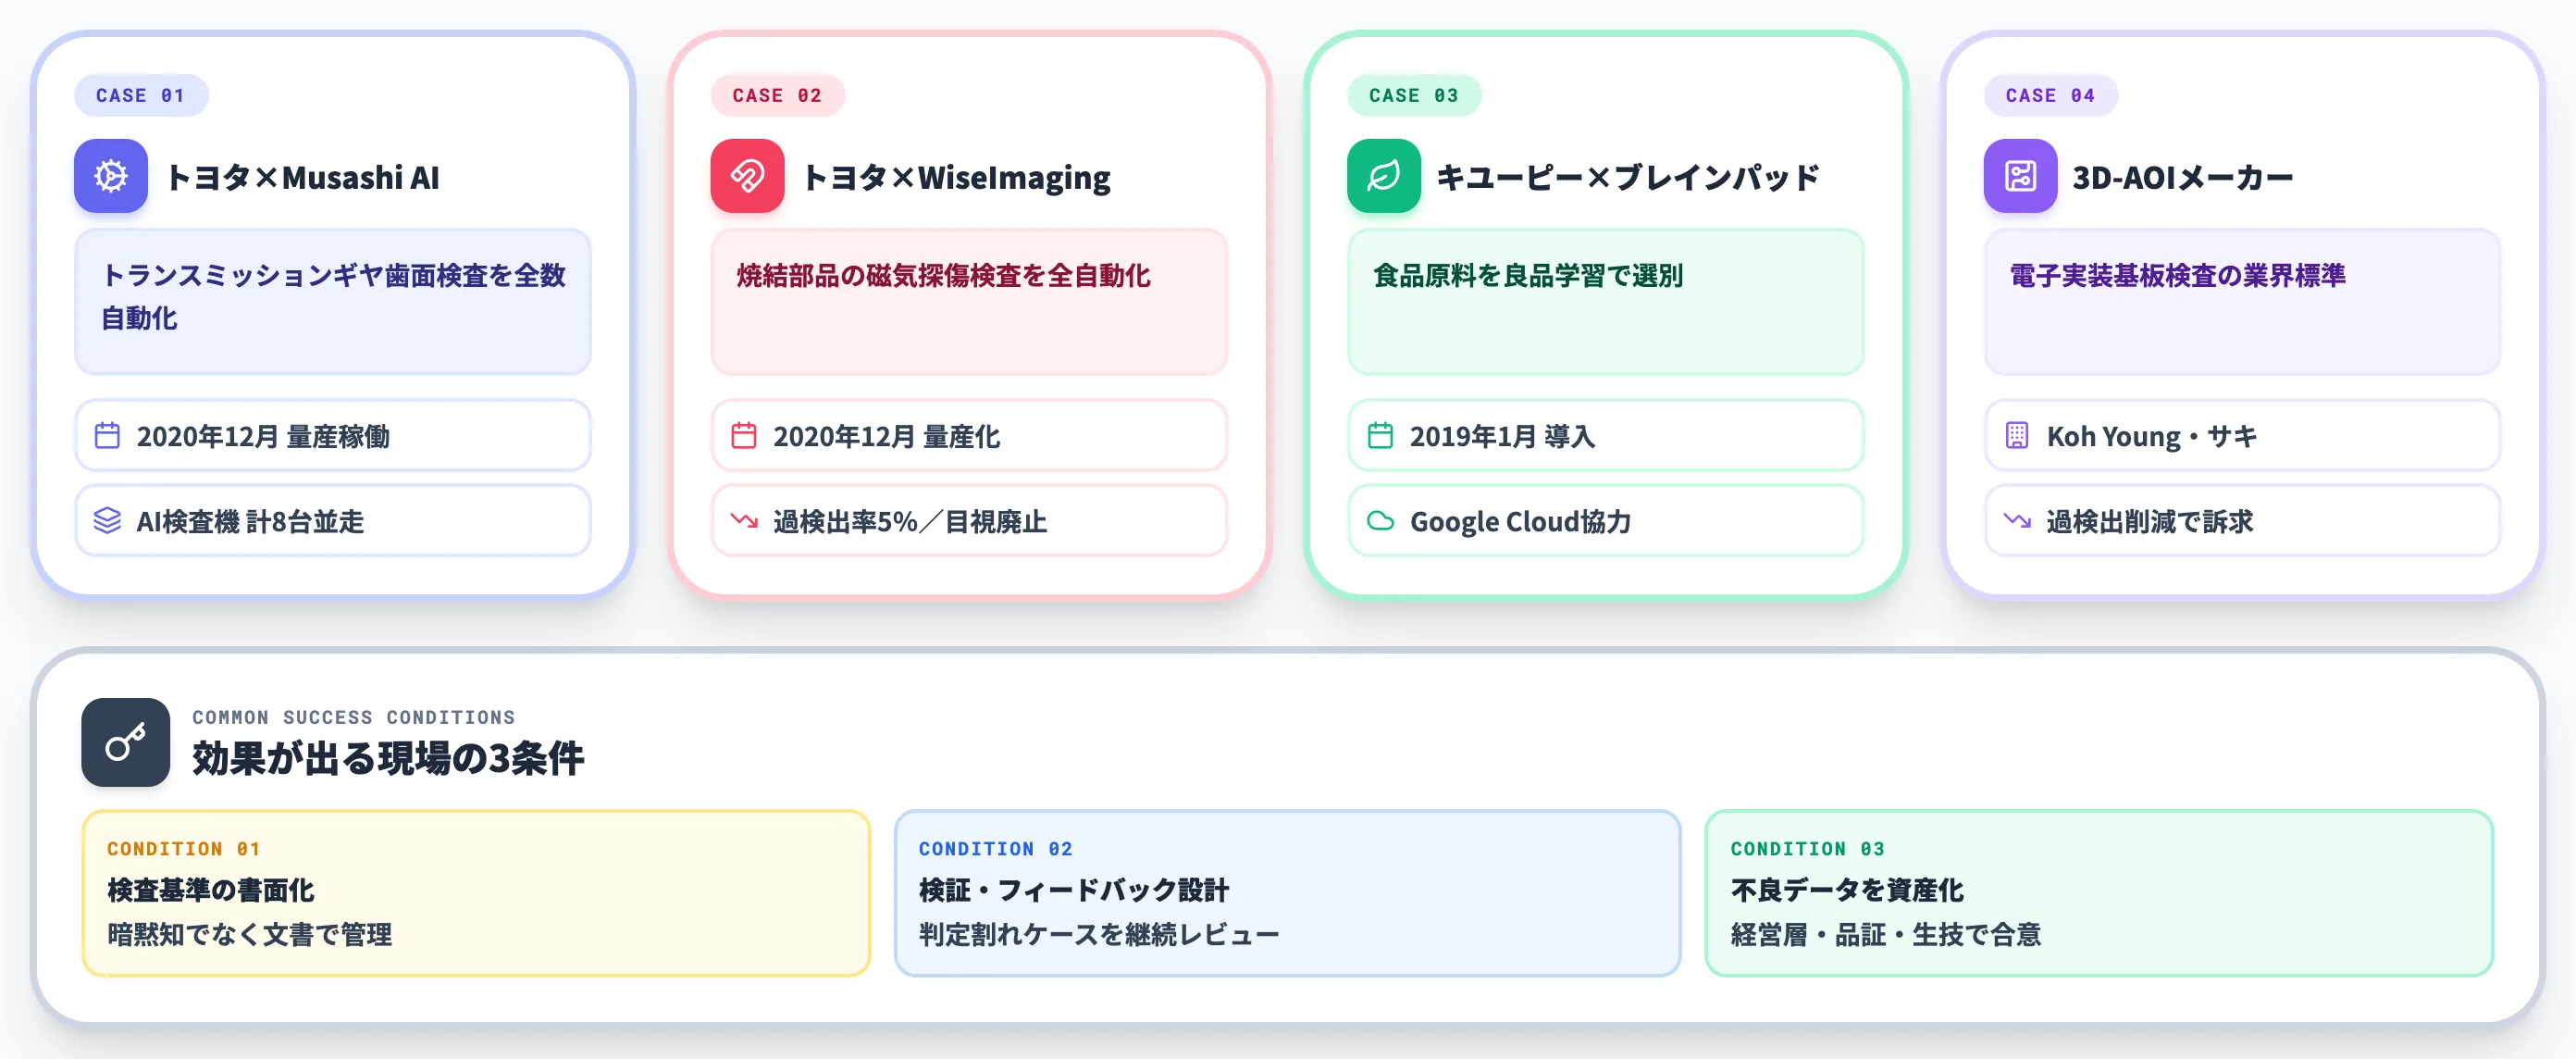This screenshot has height=1059, width=2576.
Task: Click the gear icon beside トヨタ×Musashi AI
Action: click(x=111, y=176)
